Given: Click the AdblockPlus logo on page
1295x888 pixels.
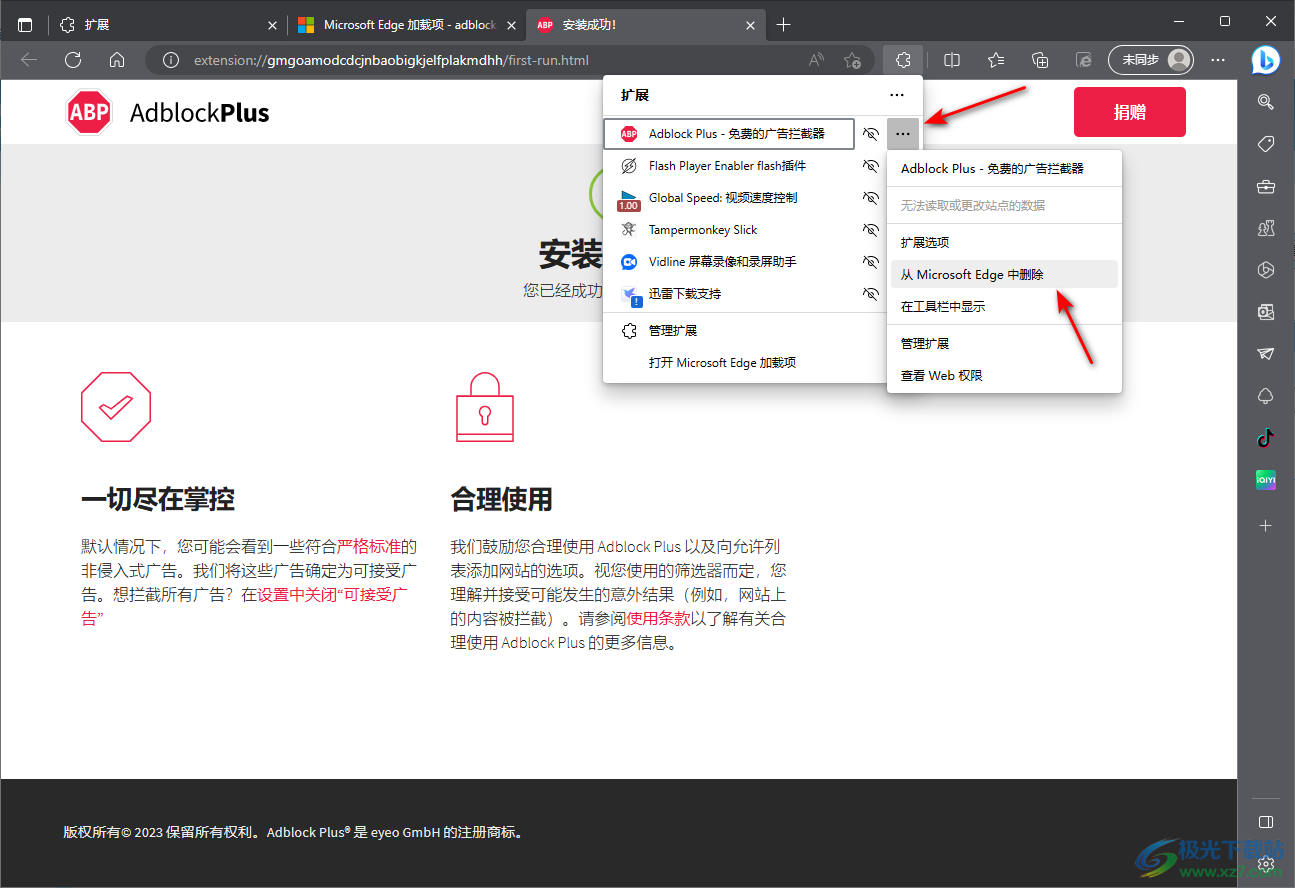Looking at the screenshot, I should tap(168, 113).
